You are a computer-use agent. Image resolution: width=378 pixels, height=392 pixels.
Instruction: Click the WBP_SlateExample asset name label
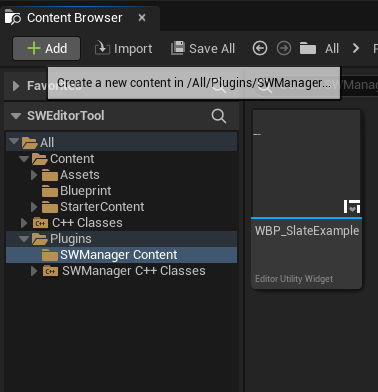pyautogui.click(x=307, y=231)
